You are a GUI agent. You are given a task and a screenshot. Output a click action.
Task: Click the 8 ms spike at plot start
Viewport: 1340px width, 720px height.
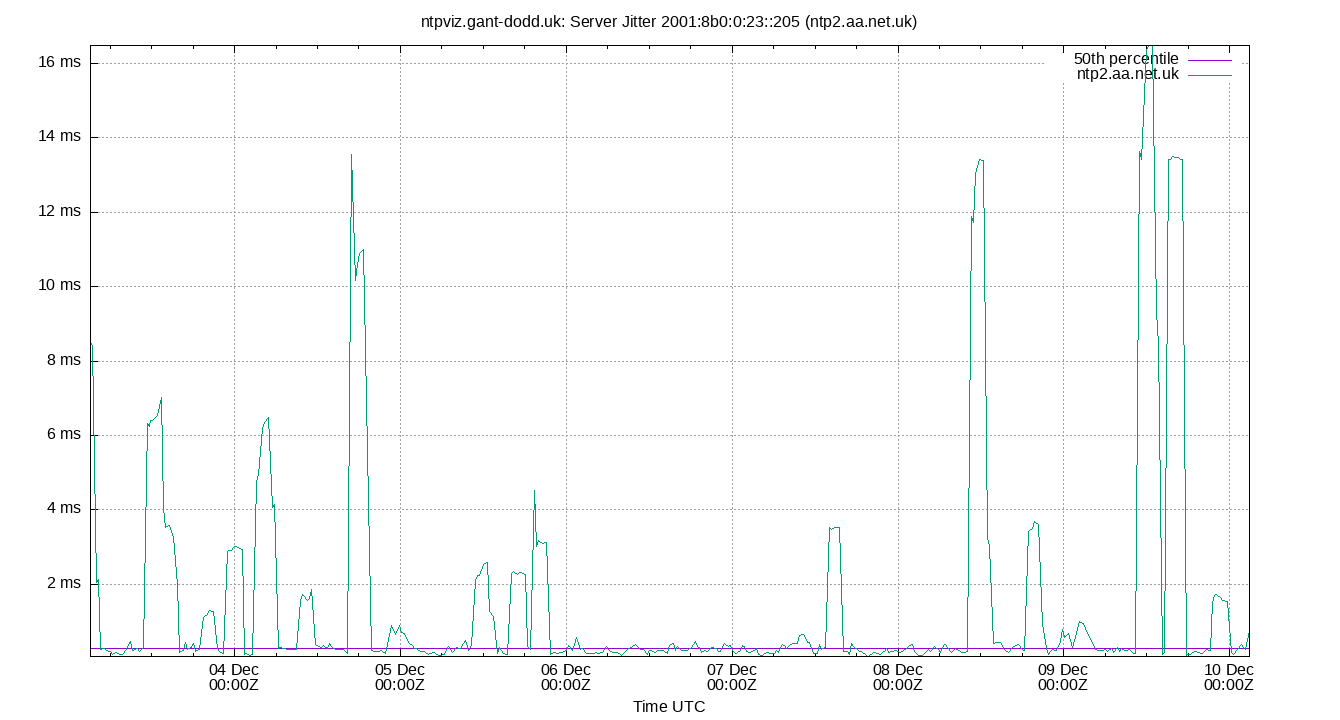click(x=92, y=345)
